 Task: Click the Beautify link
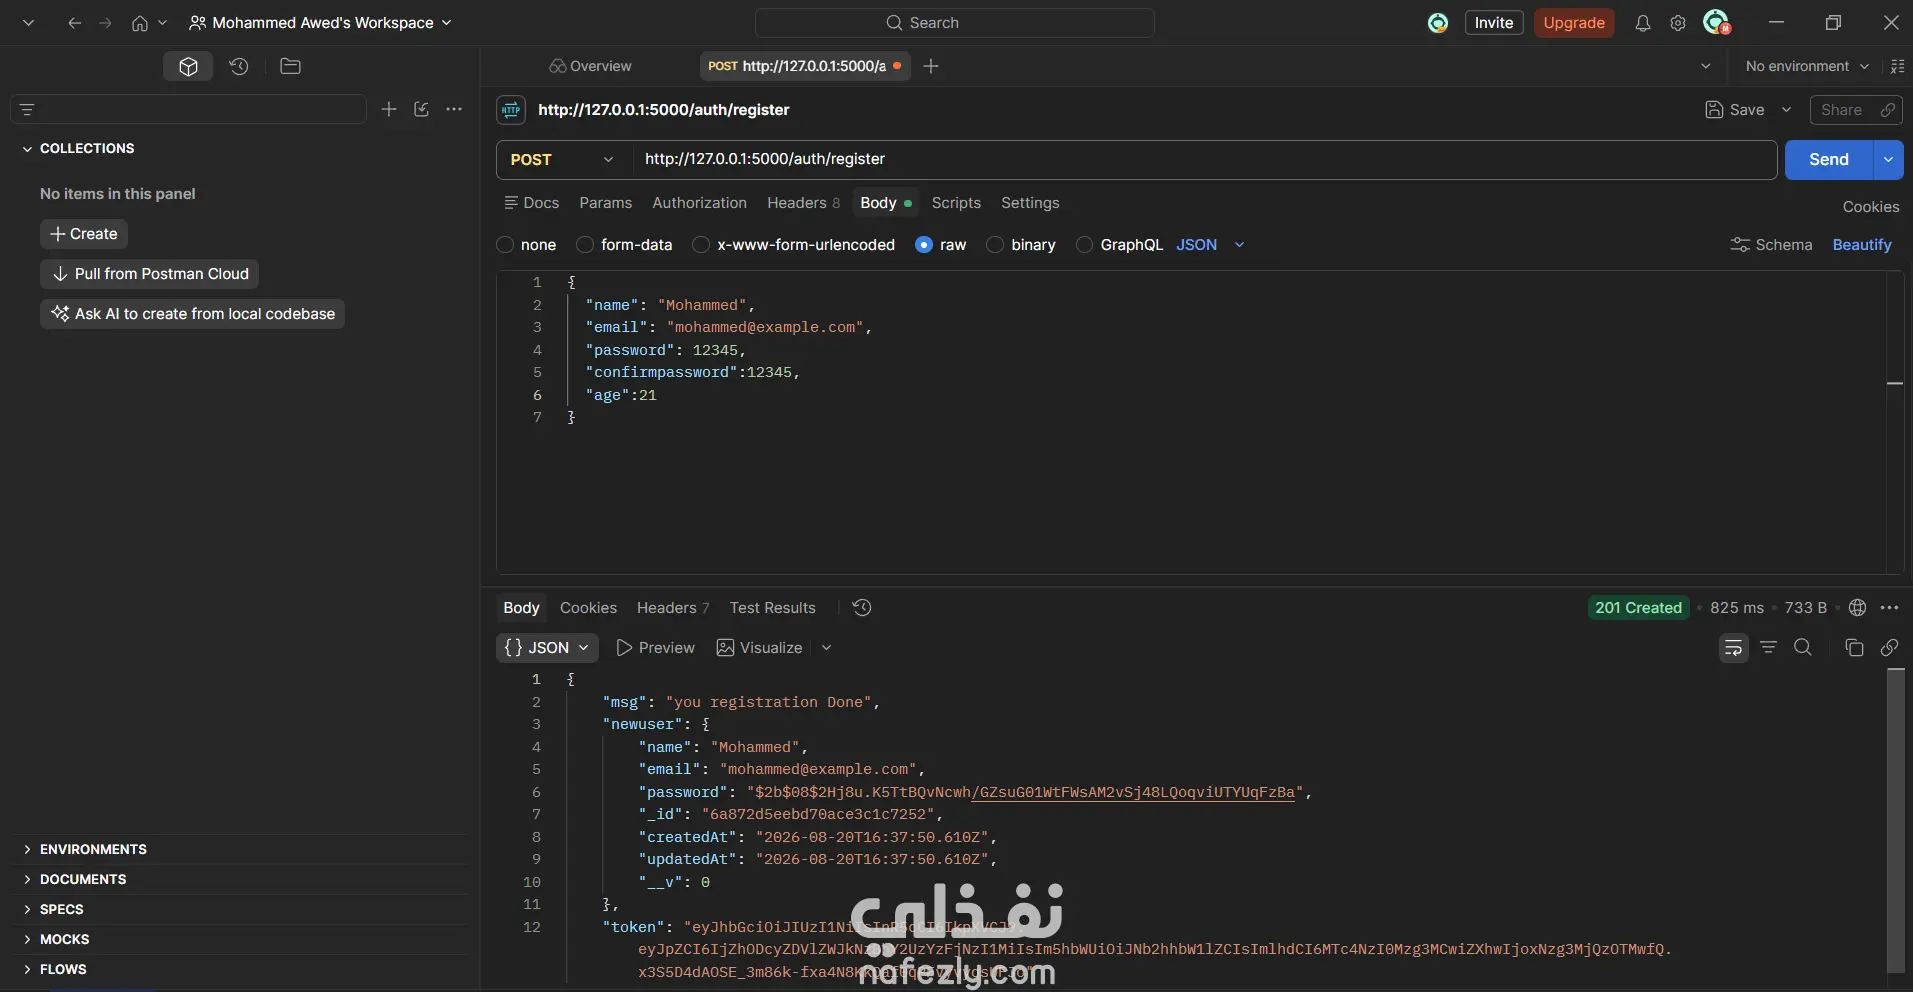point(1861,245)
